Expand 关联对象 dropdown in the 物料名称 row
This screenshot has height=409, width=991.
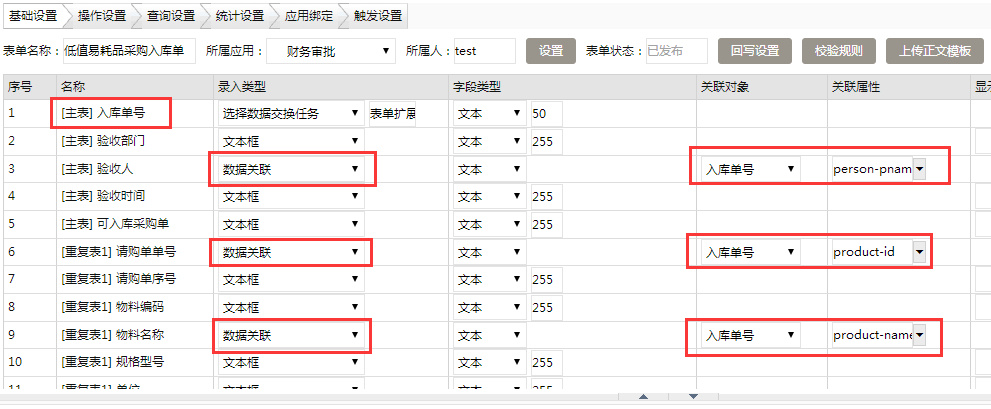[748, 335]
